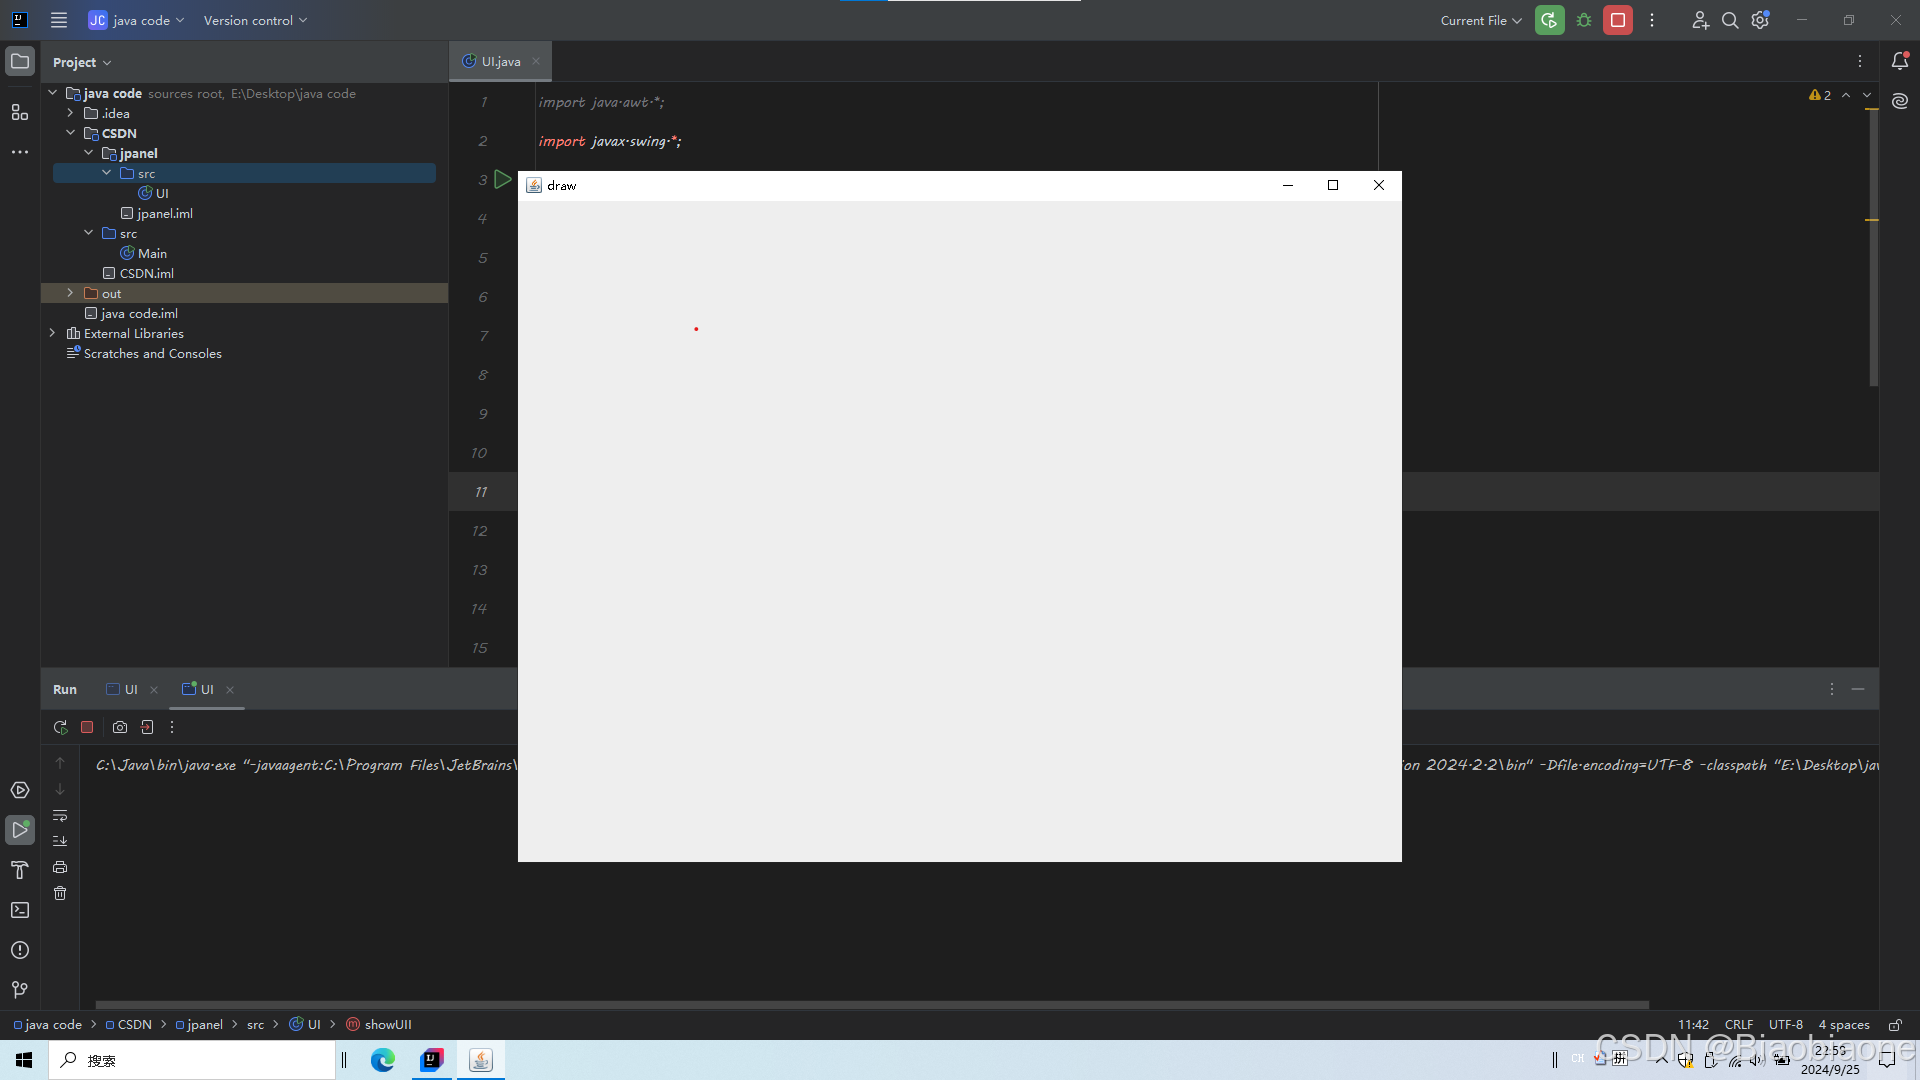
Task: Open the Terminal tool window
Action: click(20, 910)
